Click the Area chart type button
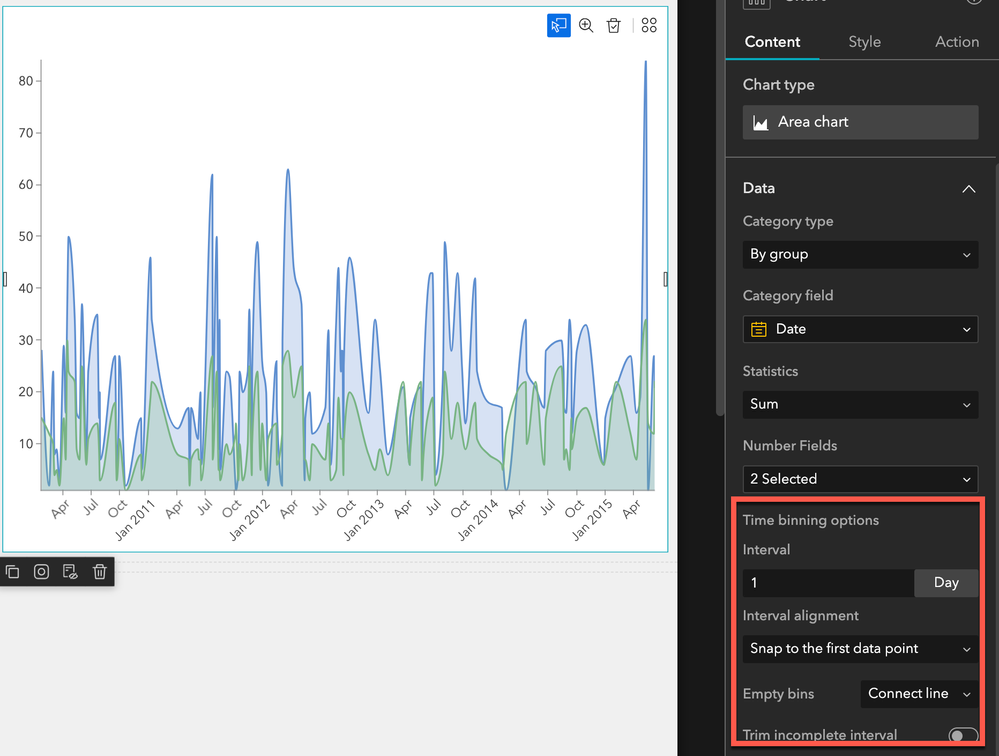This screenshot has height=756, width=999. click(x=860, y=122)
